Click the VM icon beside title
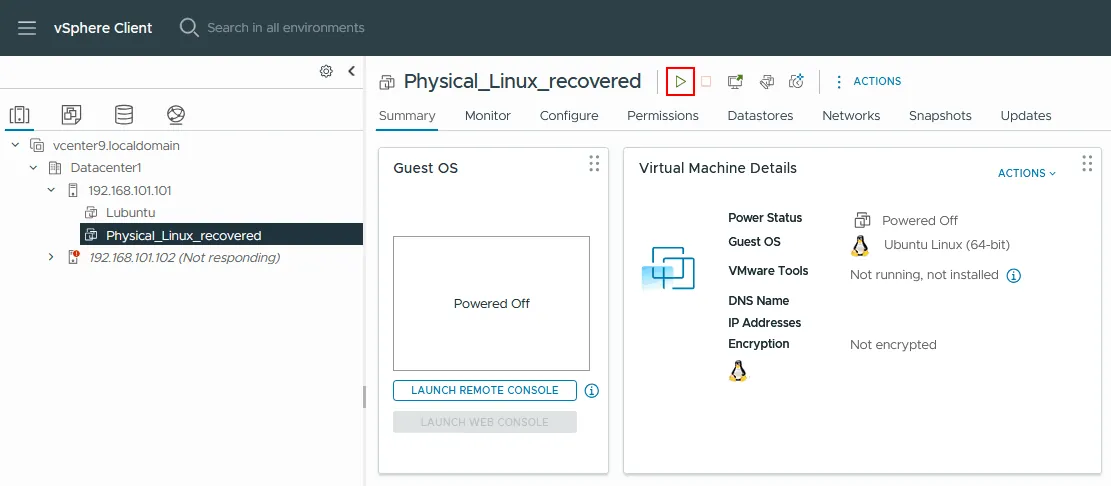The image size is (1111, 486). pos(387,82)
